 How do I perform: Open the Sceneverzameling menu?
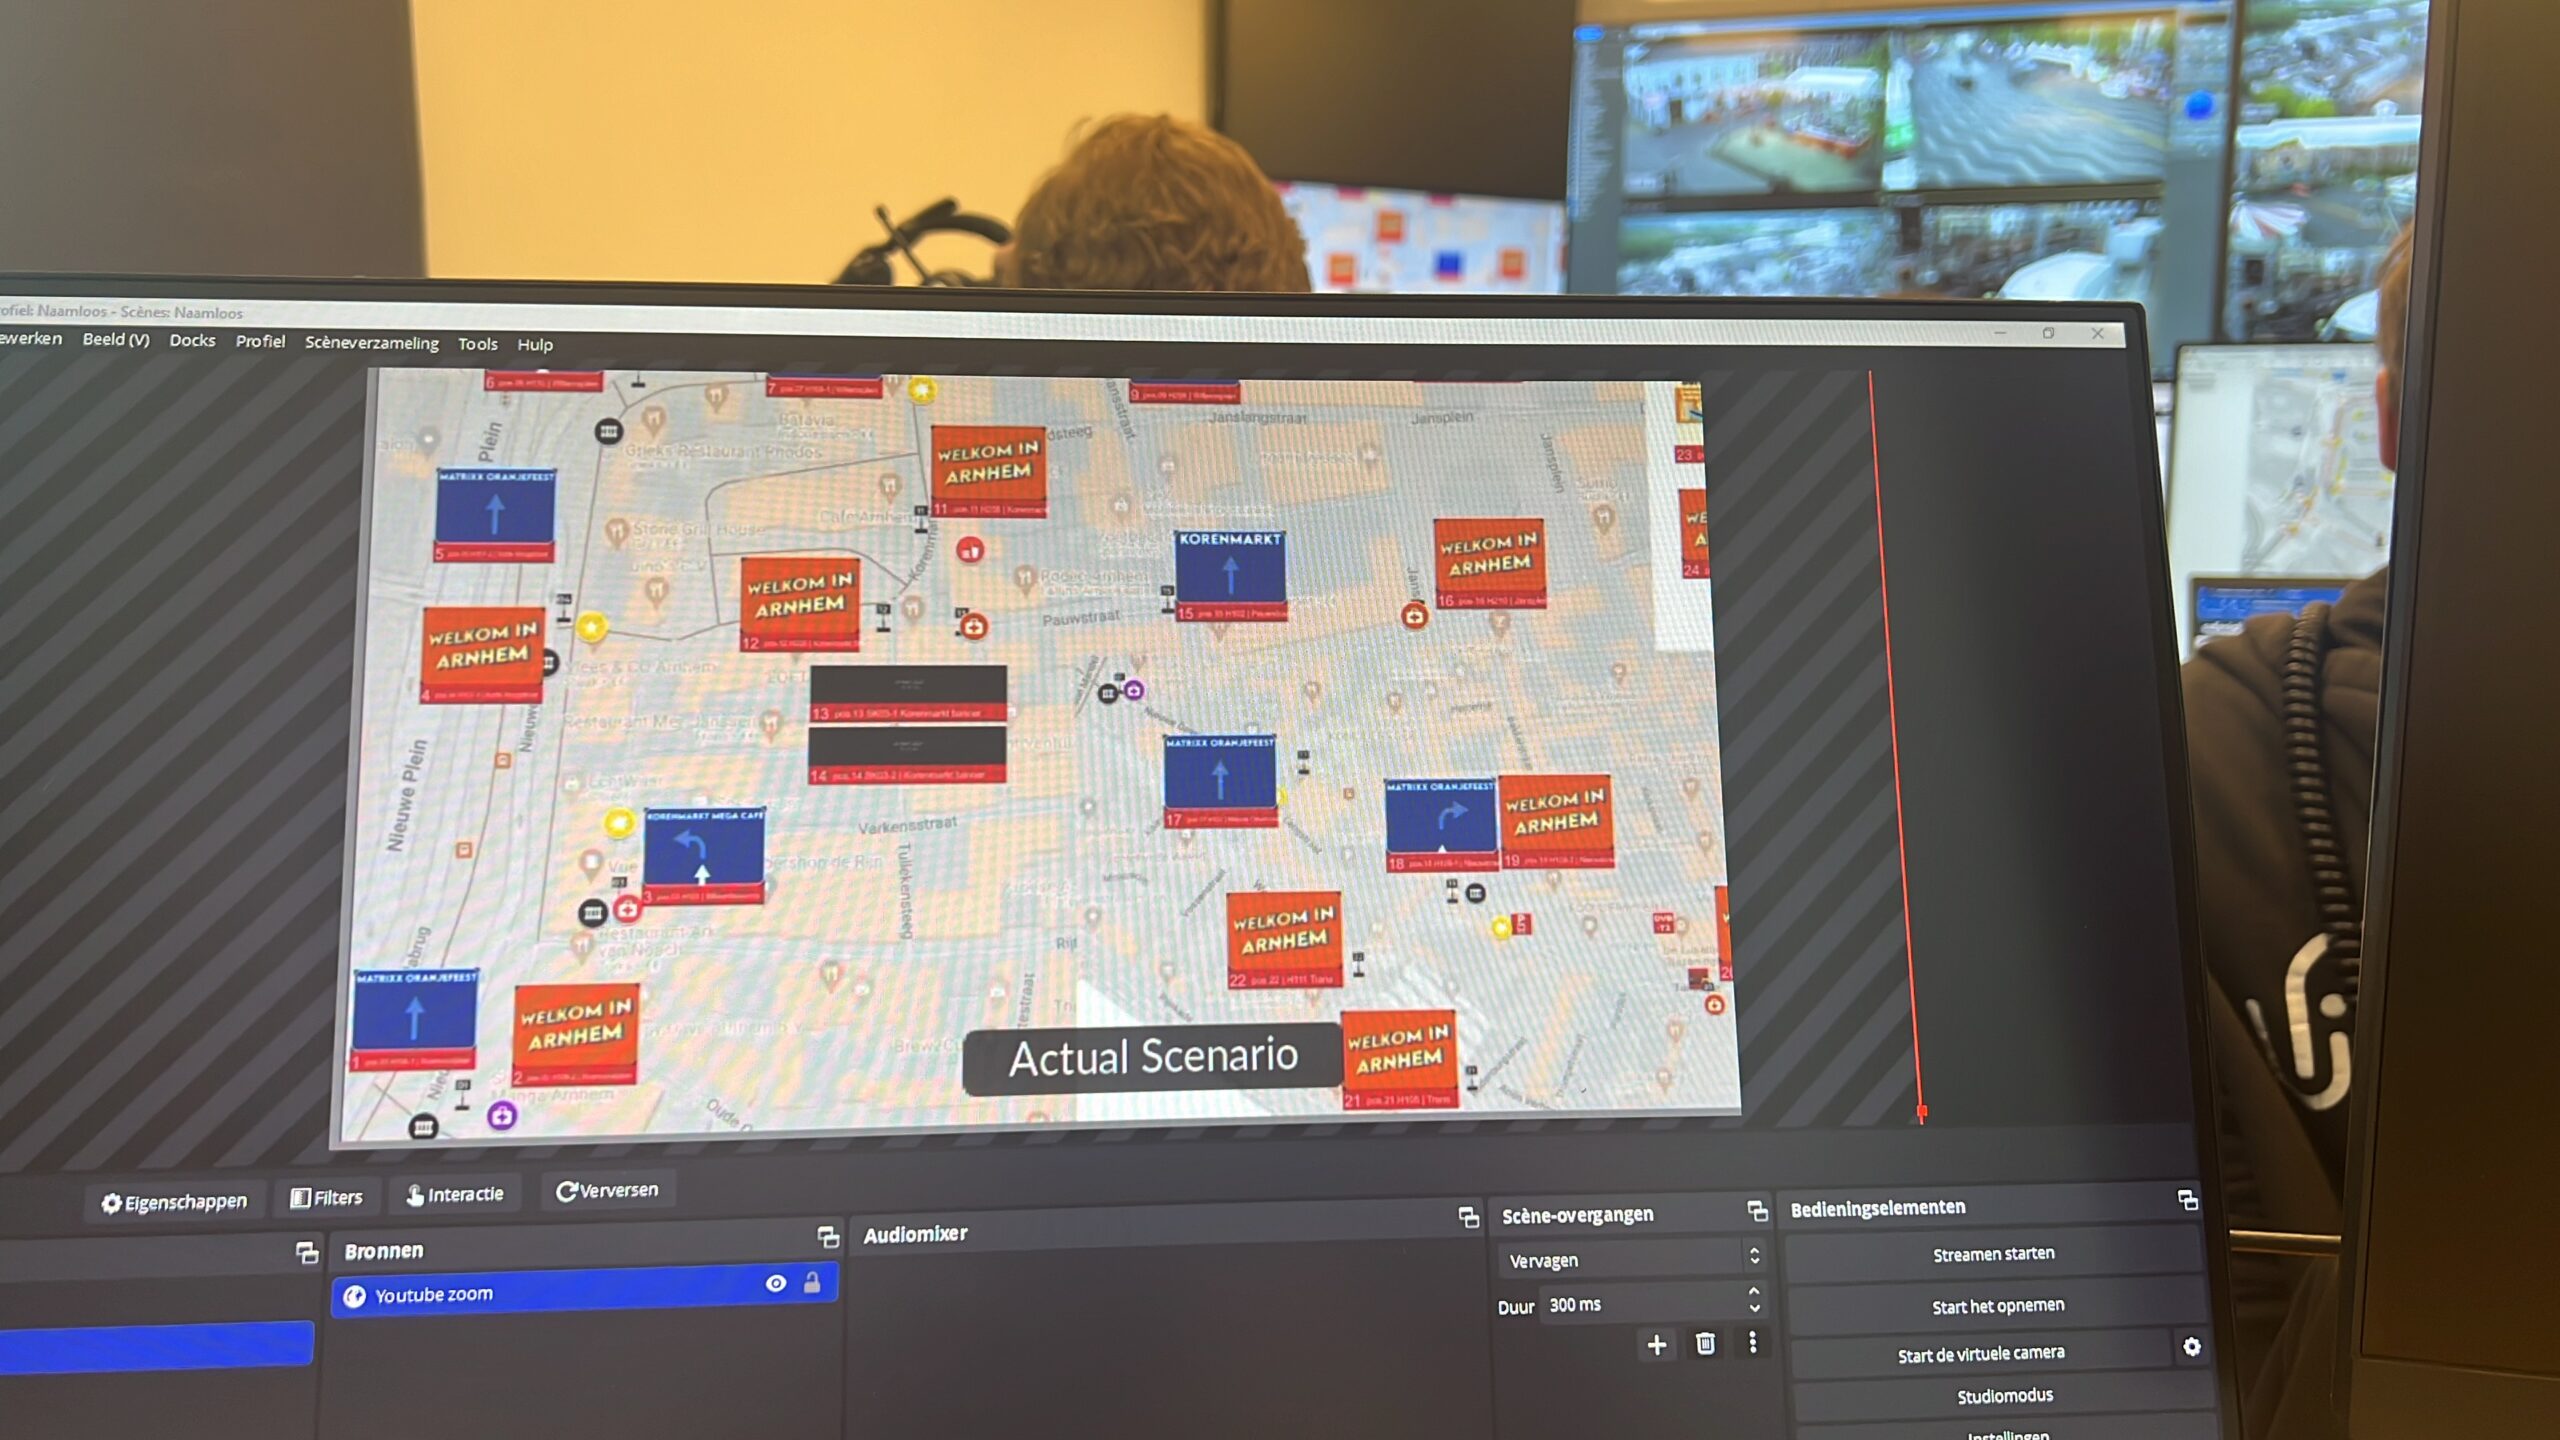371,342
